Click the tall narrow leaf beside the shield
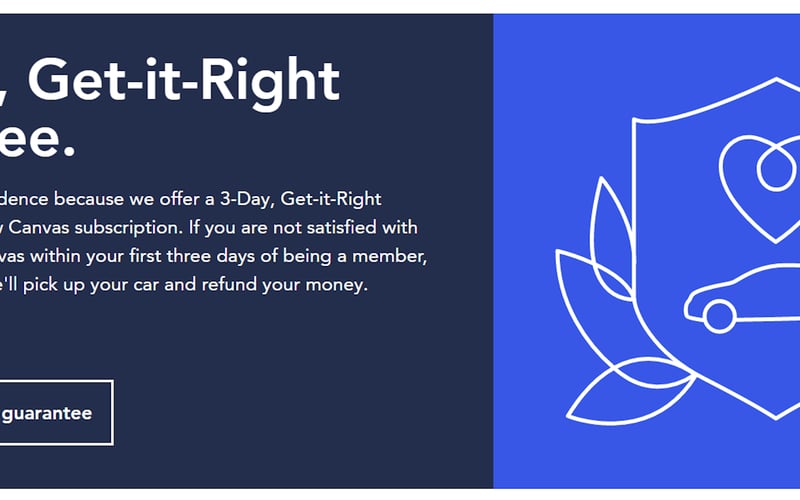 (x=611, y=237)
